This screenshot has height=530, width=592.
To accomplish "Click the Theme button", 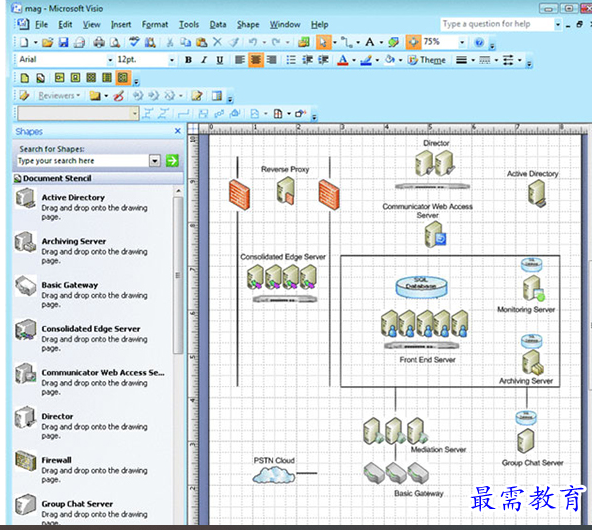I will click(427, 60).
